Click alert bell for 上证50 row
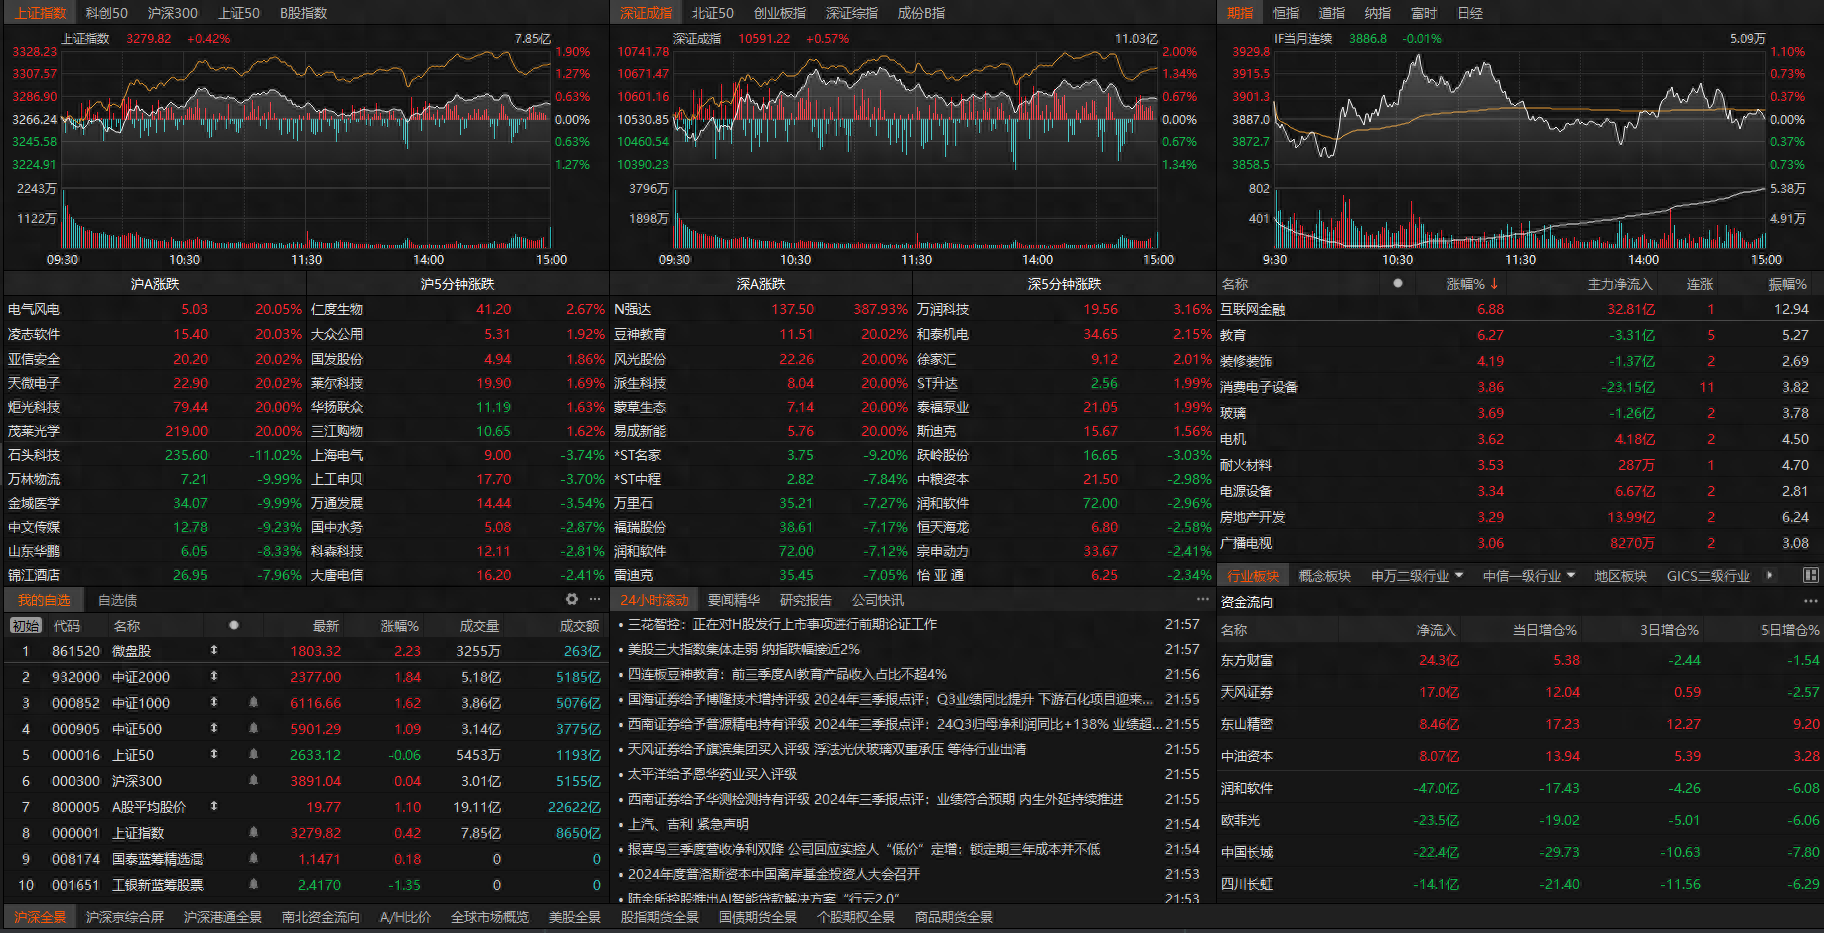Viewport: 1824px width, 933px height. pyautogui.click(x=253, y=754)
